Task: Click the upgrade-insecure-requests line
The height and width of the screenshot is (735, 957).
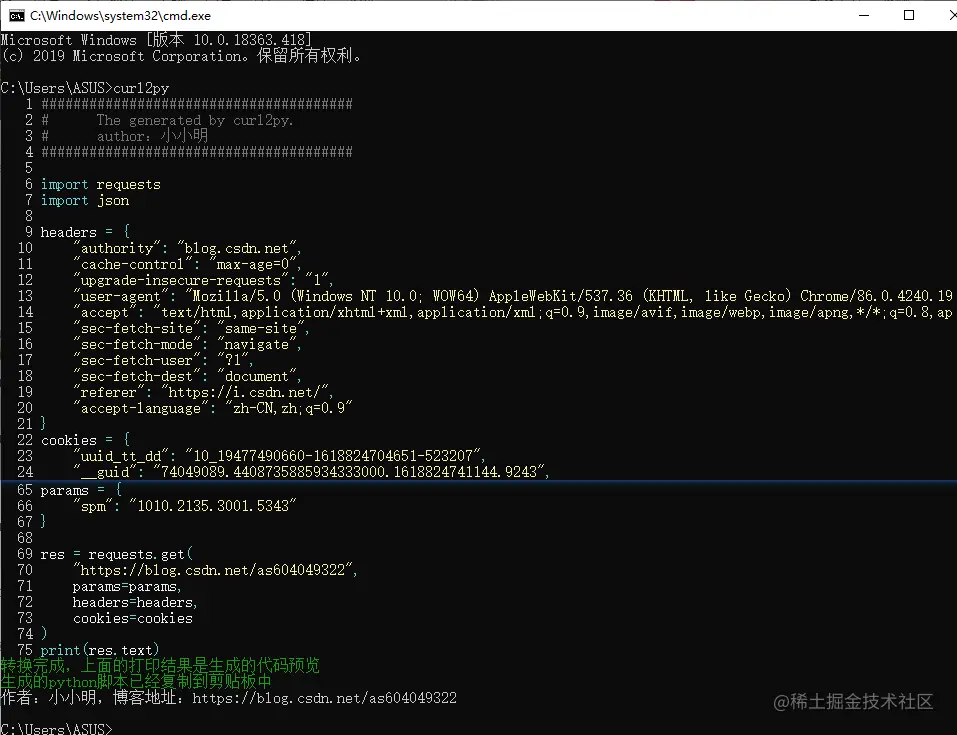Action: pyautogui.click(x=203, y=280)
